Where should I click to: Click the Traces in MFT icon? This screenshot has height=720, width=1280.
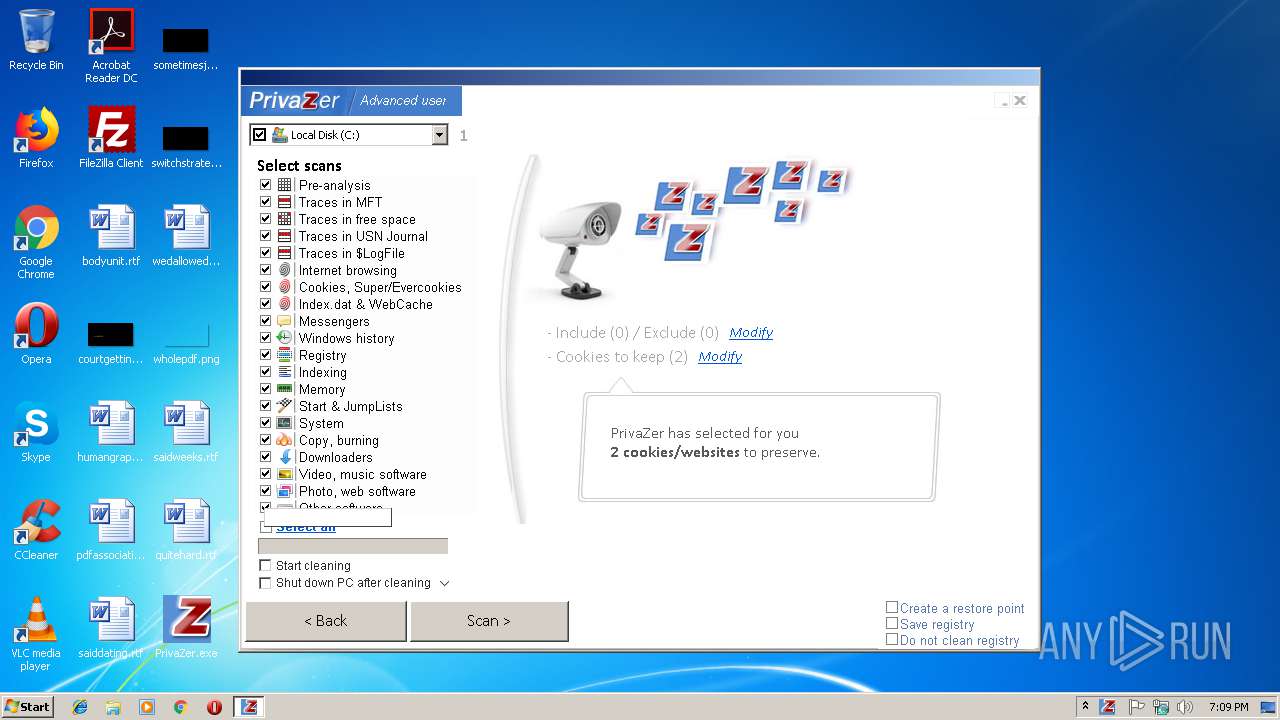pos(285,202)
